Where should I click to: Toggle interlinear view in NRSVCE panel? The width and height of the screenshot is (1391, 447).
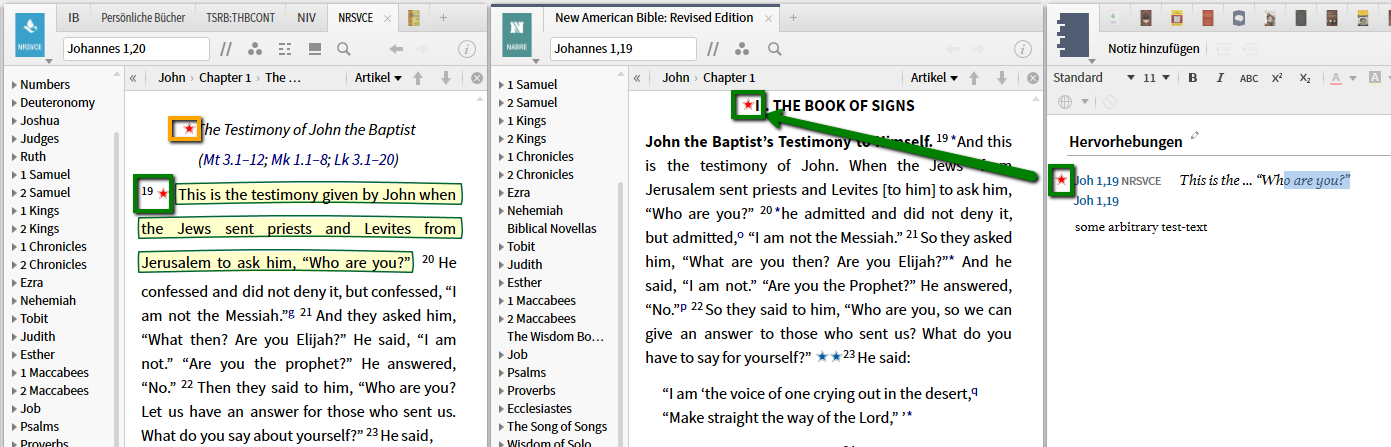285,49
